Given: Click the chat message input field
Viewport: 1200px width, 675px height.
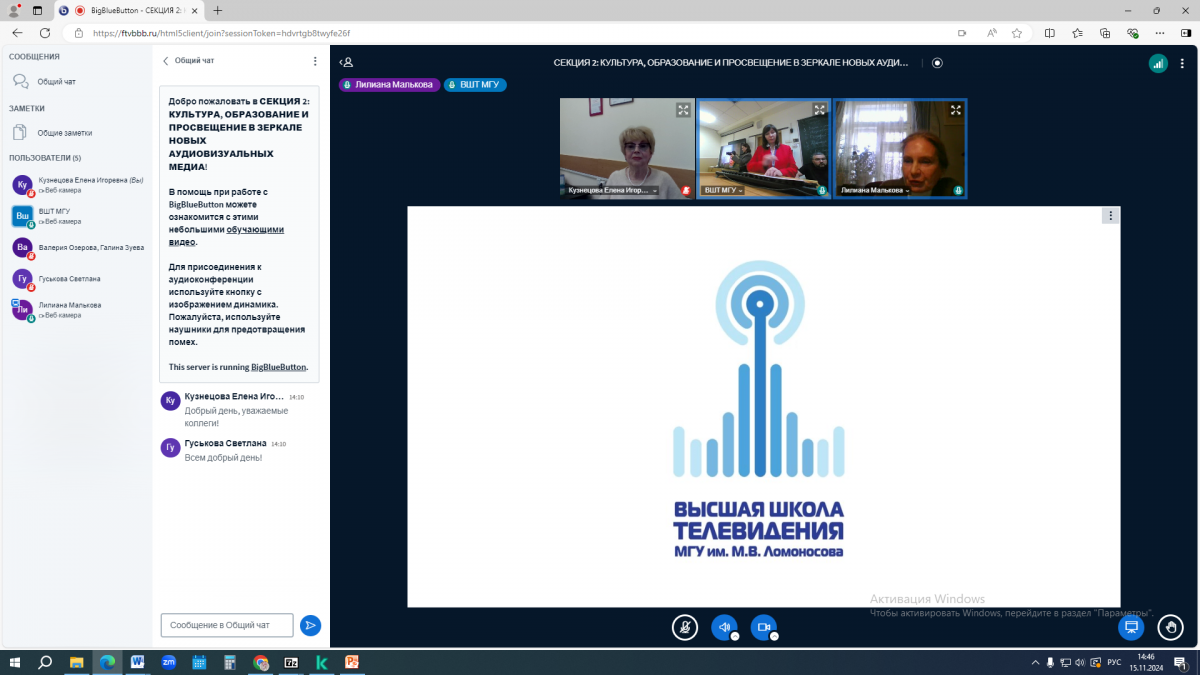Looking at the screenshot, I should click(x=227, y=625).
